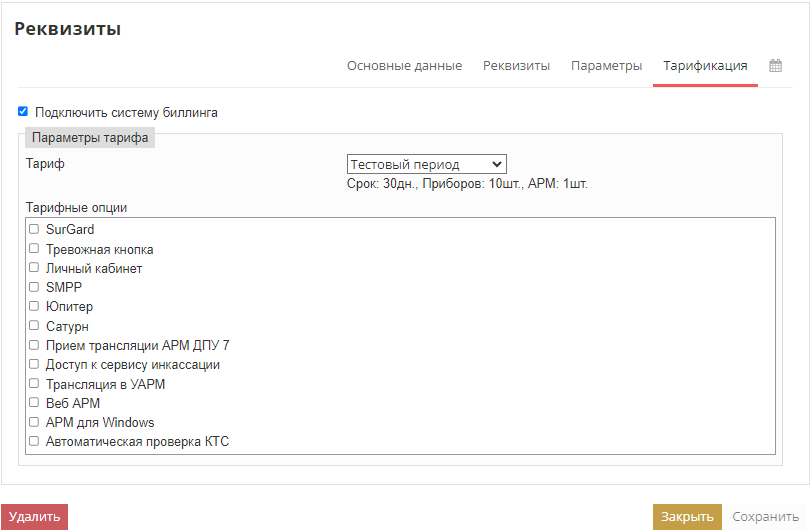This screenshot has height=532, width=811.
Task: Click the 'Сохранить' button
Action: [765, 516]
